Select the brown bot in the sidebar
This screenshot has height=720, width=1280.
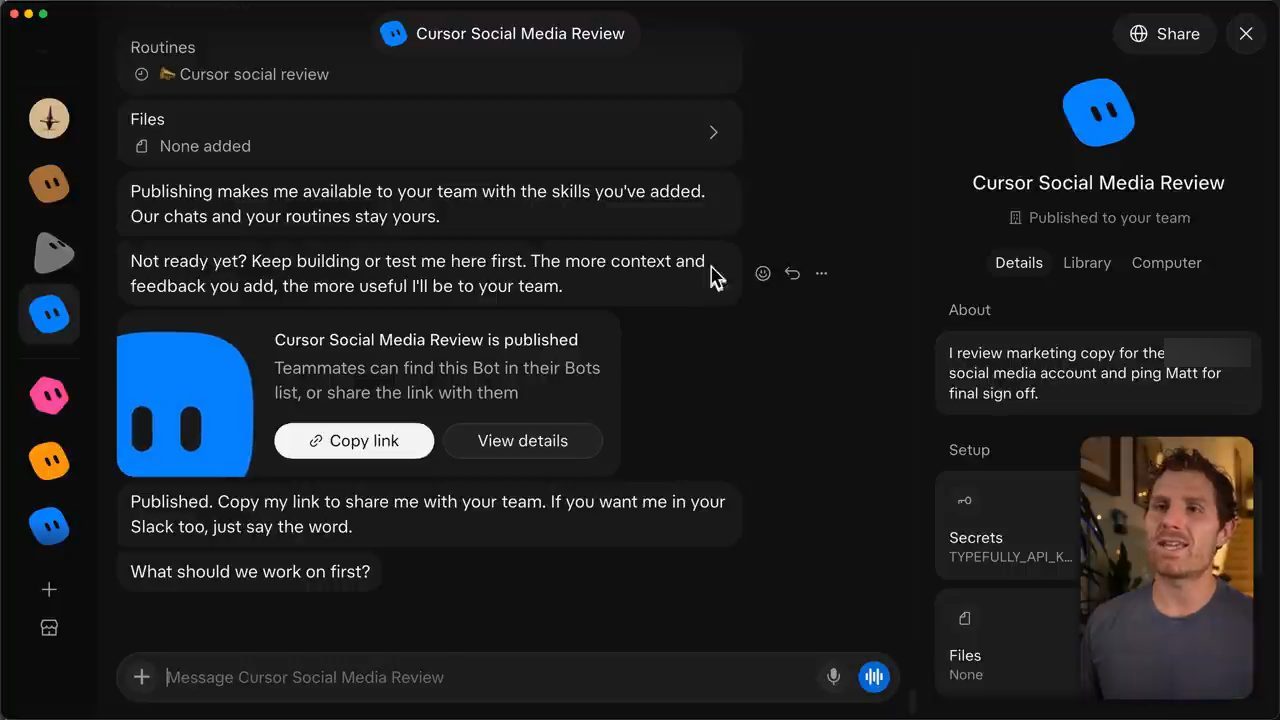[x=49, y=184]
